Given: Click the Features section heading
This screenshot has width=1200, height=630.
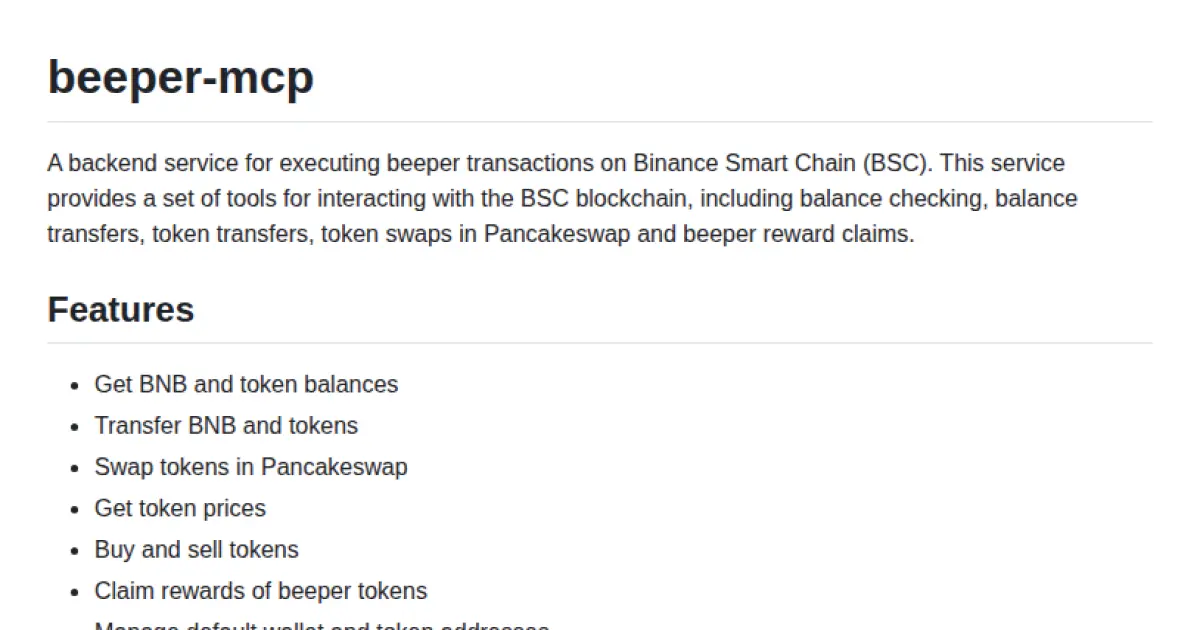Looking at the screenshot, I should pyautogui.click(x=120, y=310).
